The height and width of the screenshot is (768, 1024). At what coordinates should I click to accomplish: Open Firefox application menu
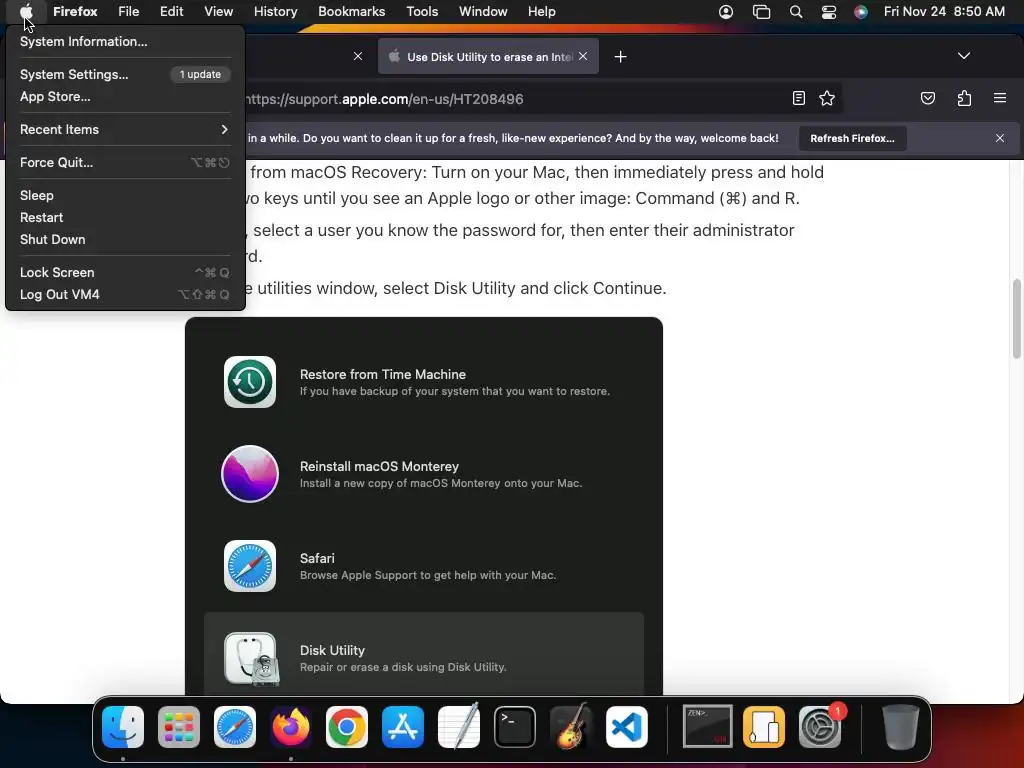pyautogui.click(x=75, y=12)
